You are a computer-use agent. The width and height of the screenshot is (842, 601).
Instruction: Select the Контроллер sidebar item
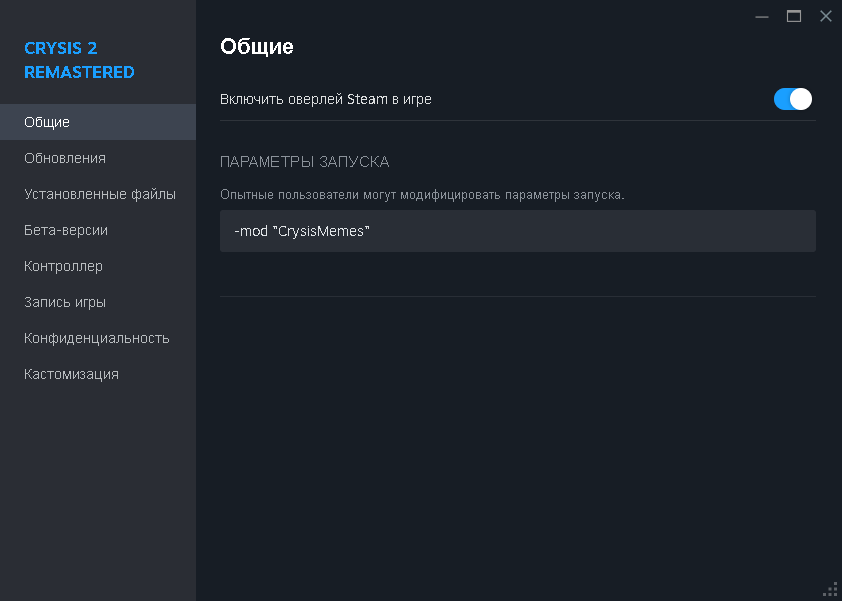click(x=64, y=266)
